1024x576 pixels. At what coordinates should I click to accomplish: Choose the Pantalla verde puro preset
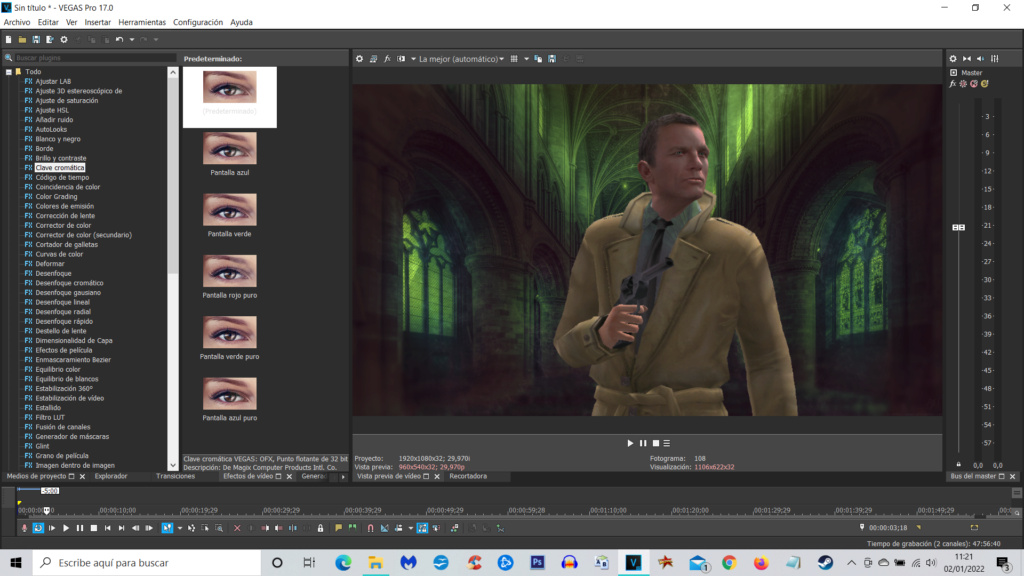(230, 332)
